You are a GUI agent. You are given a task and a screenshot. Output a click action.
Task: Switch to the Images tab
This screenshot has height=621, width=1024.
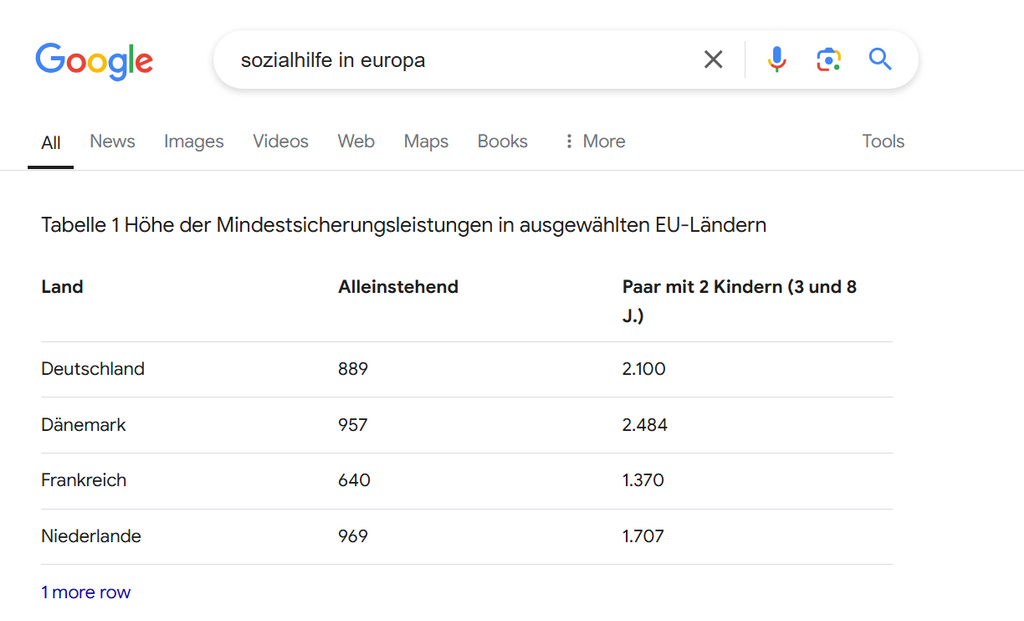click(x=194, y=141)
